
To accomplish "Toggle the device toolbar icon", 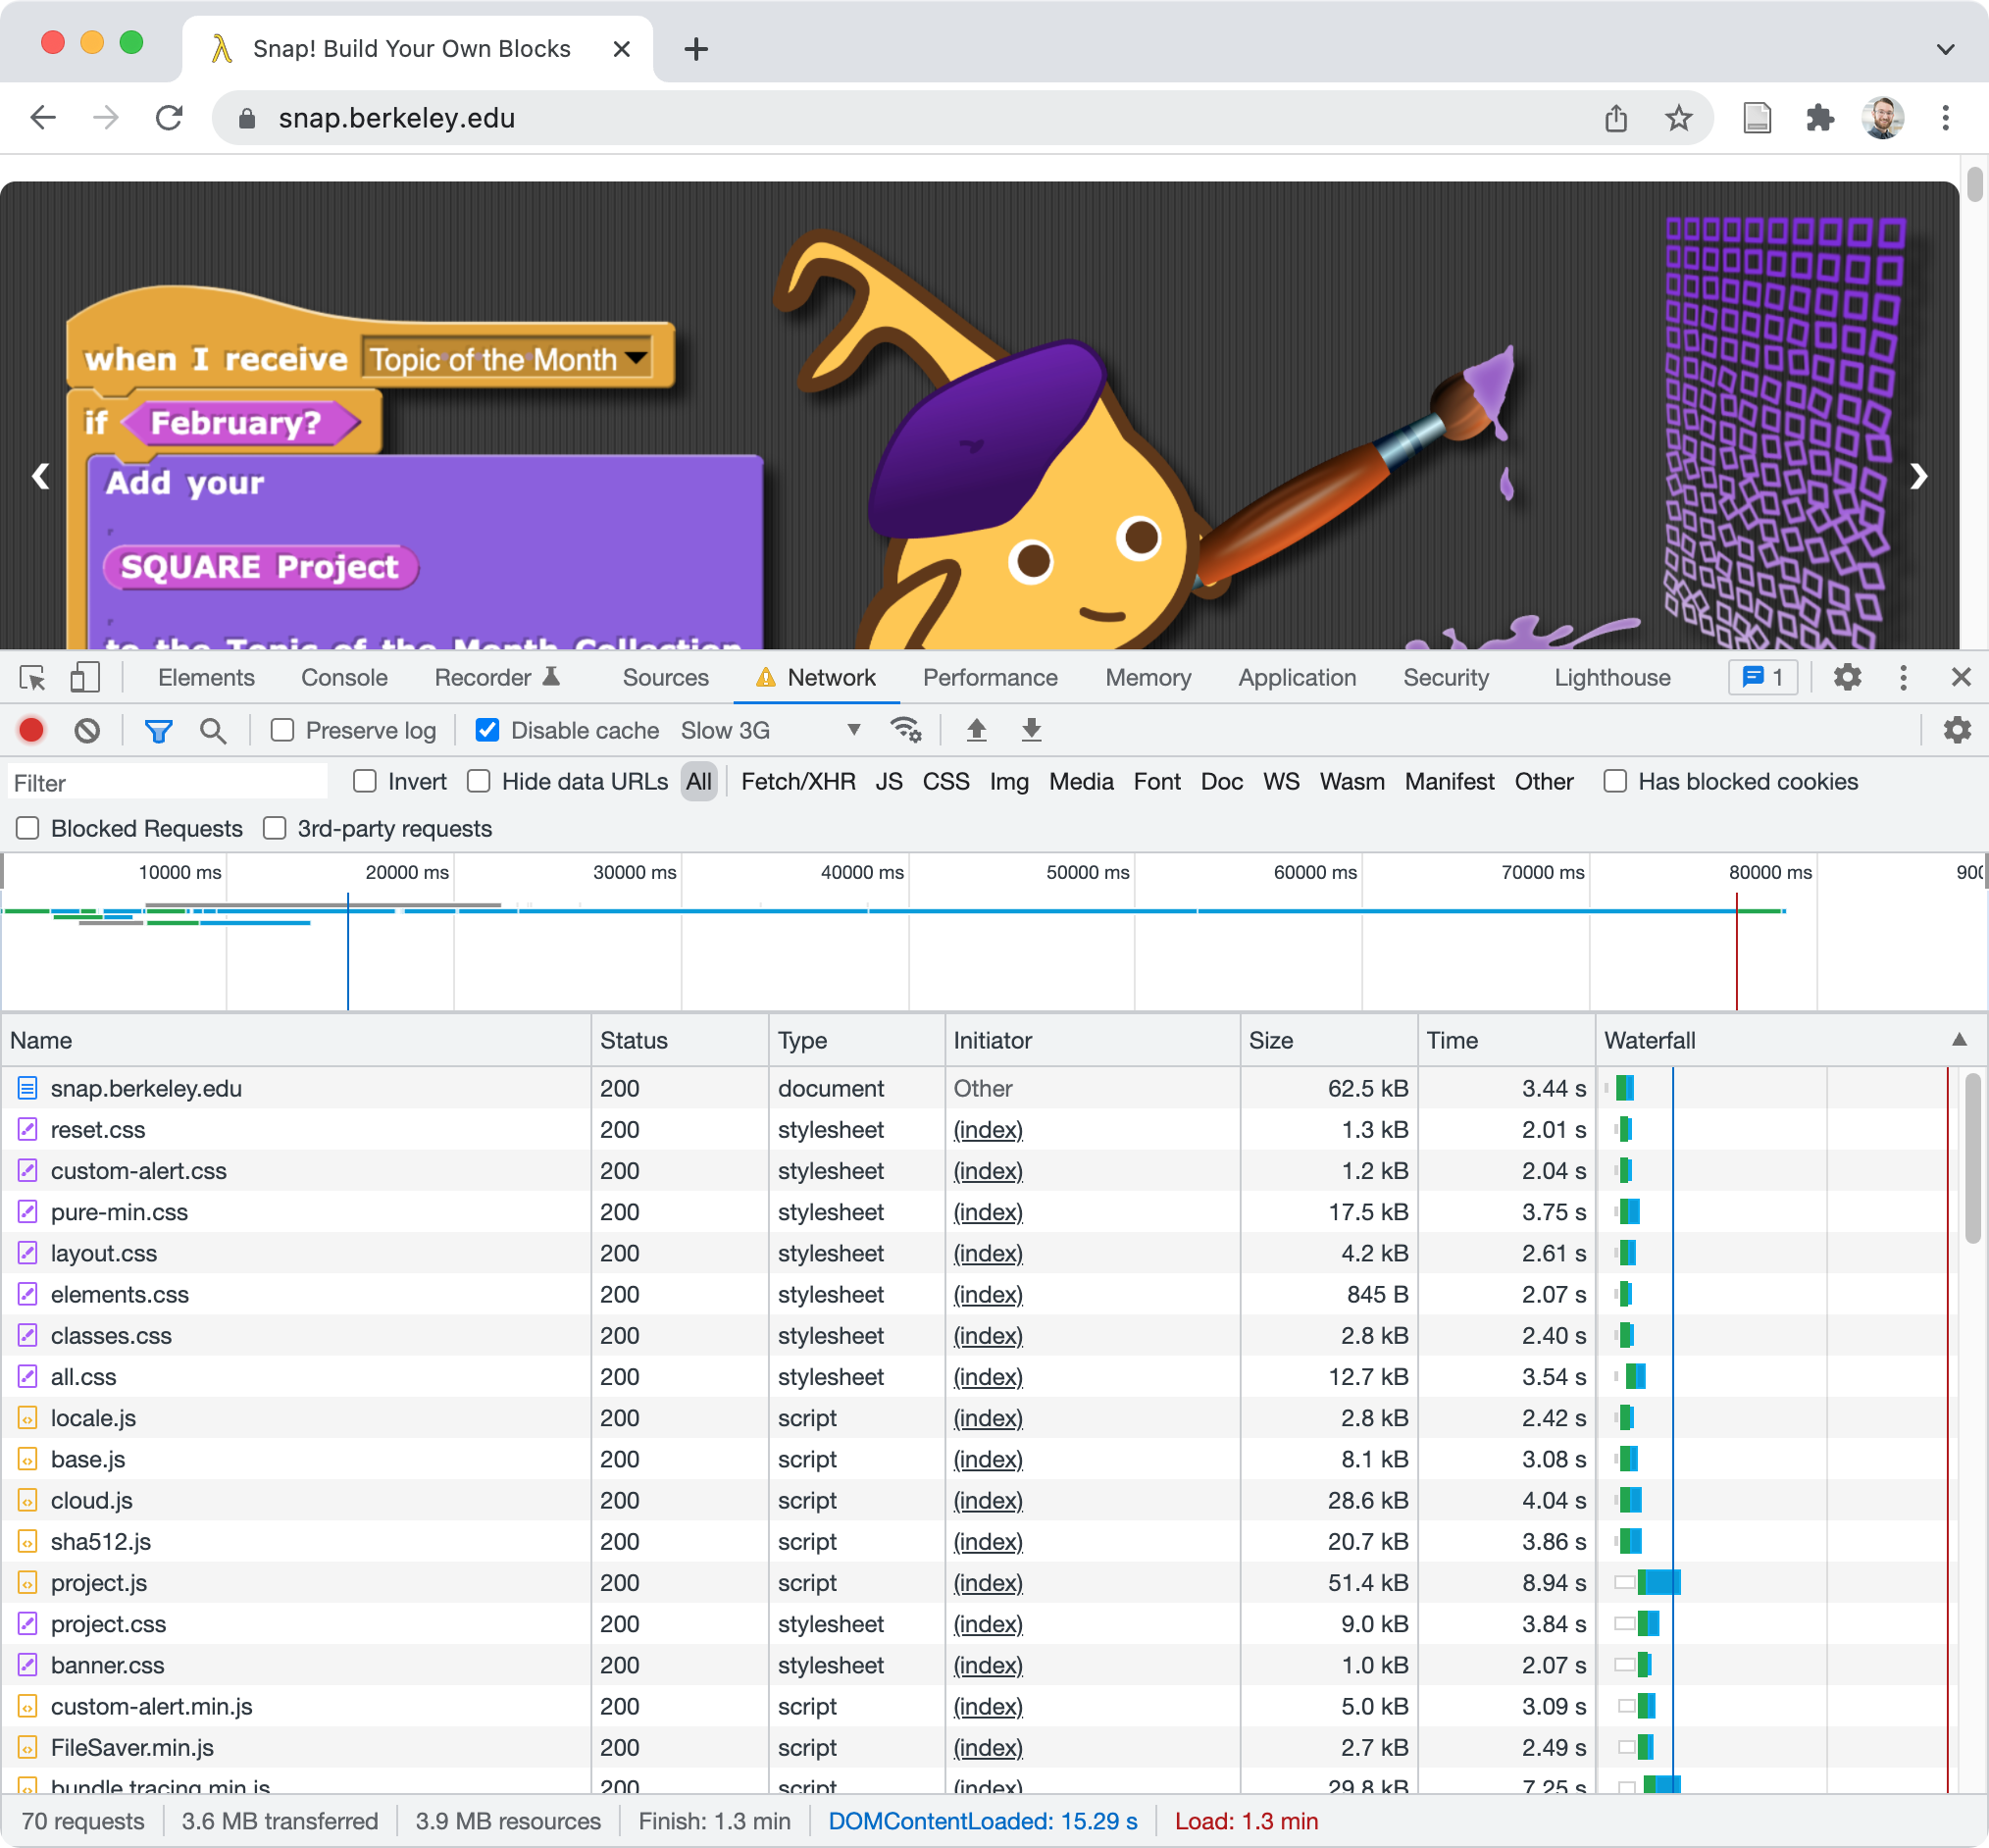I will (85, 678).
